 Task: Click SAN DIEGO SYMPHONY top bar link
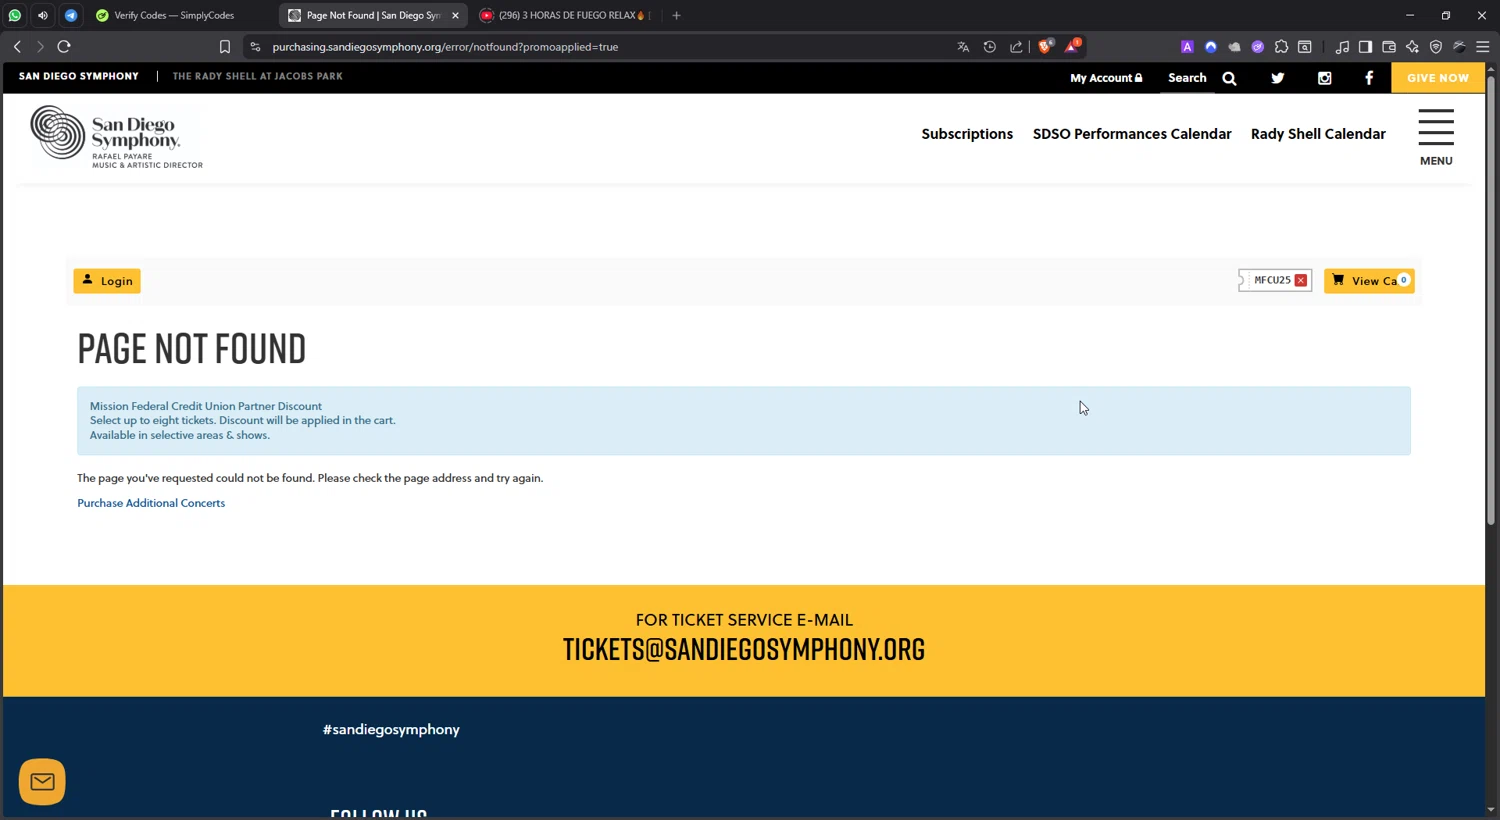pos(79,76)
